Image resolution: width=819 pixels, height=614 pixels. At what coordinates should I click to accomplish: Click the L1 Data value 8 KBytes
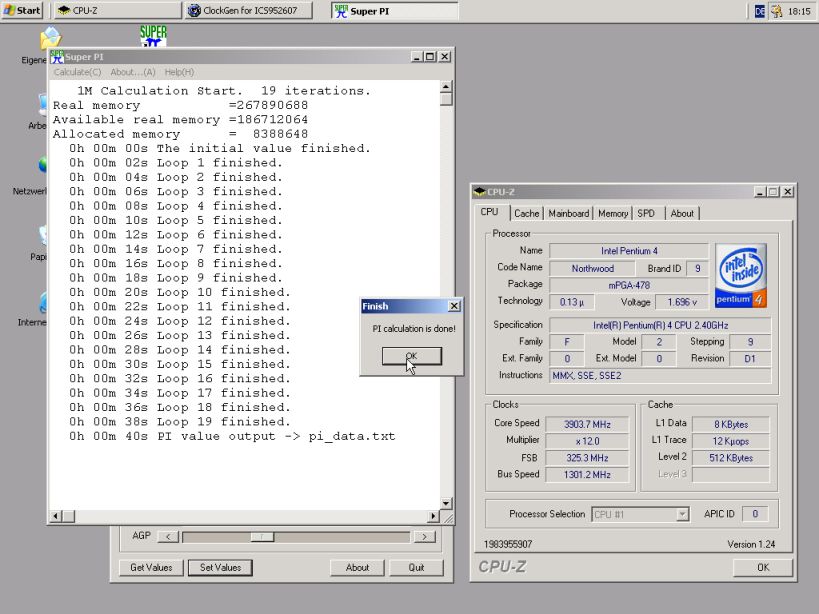point(731,424)
